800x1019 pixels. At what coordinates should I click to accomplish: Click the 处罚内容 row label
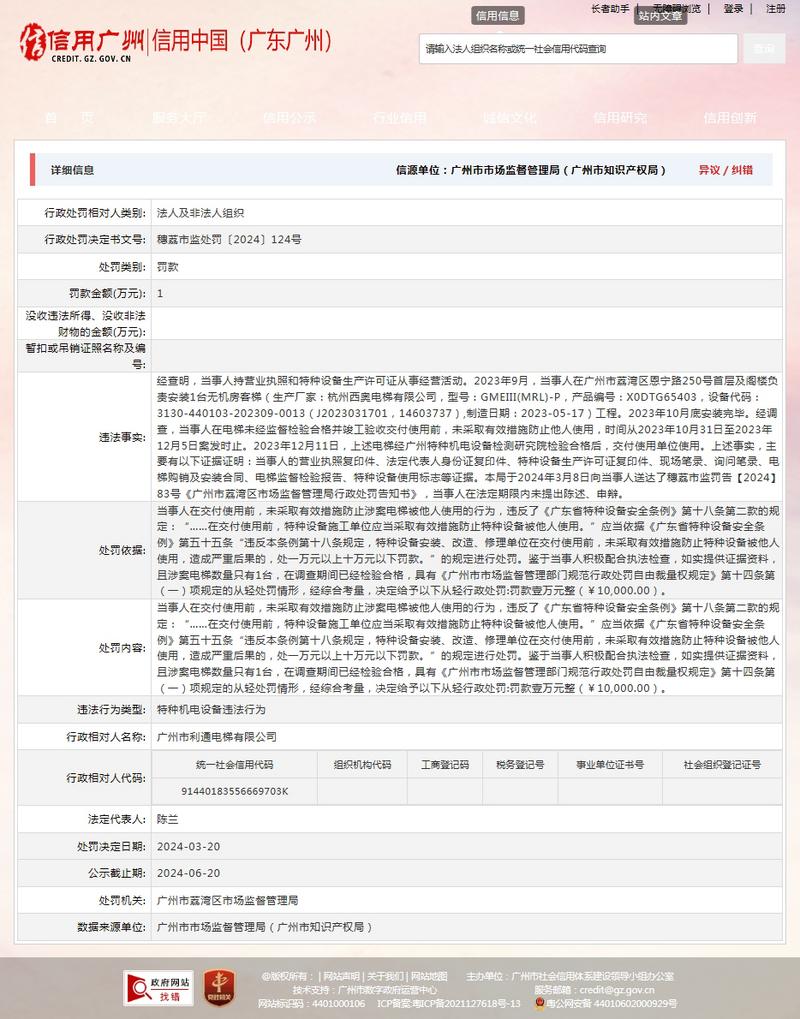point(122,648)
